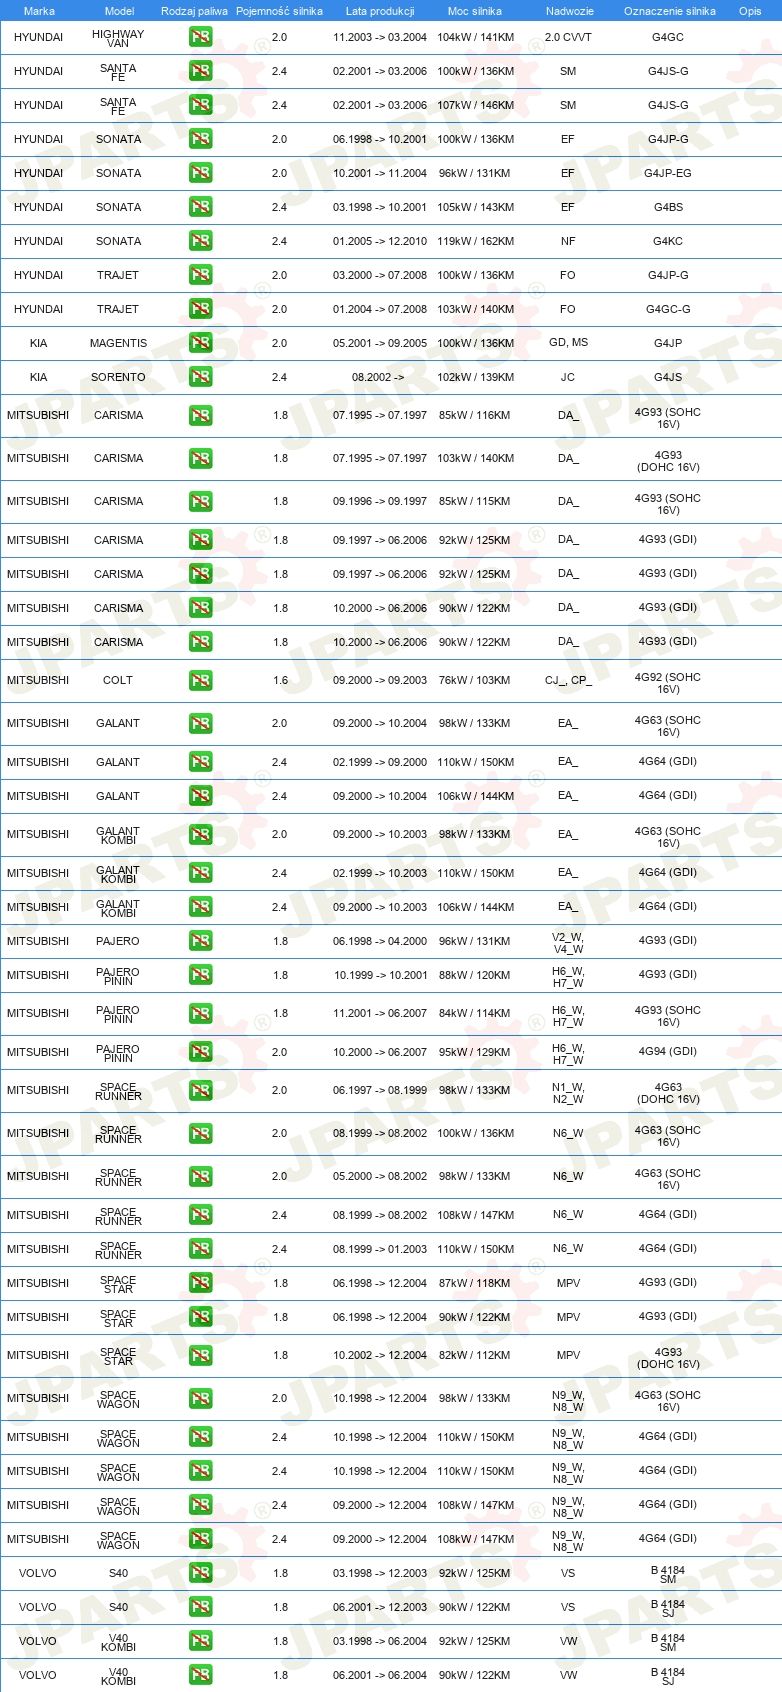Click fuel icon for Space Runner 100kW
Viewport: 782px width, 1692px height.
(200, 1133)
